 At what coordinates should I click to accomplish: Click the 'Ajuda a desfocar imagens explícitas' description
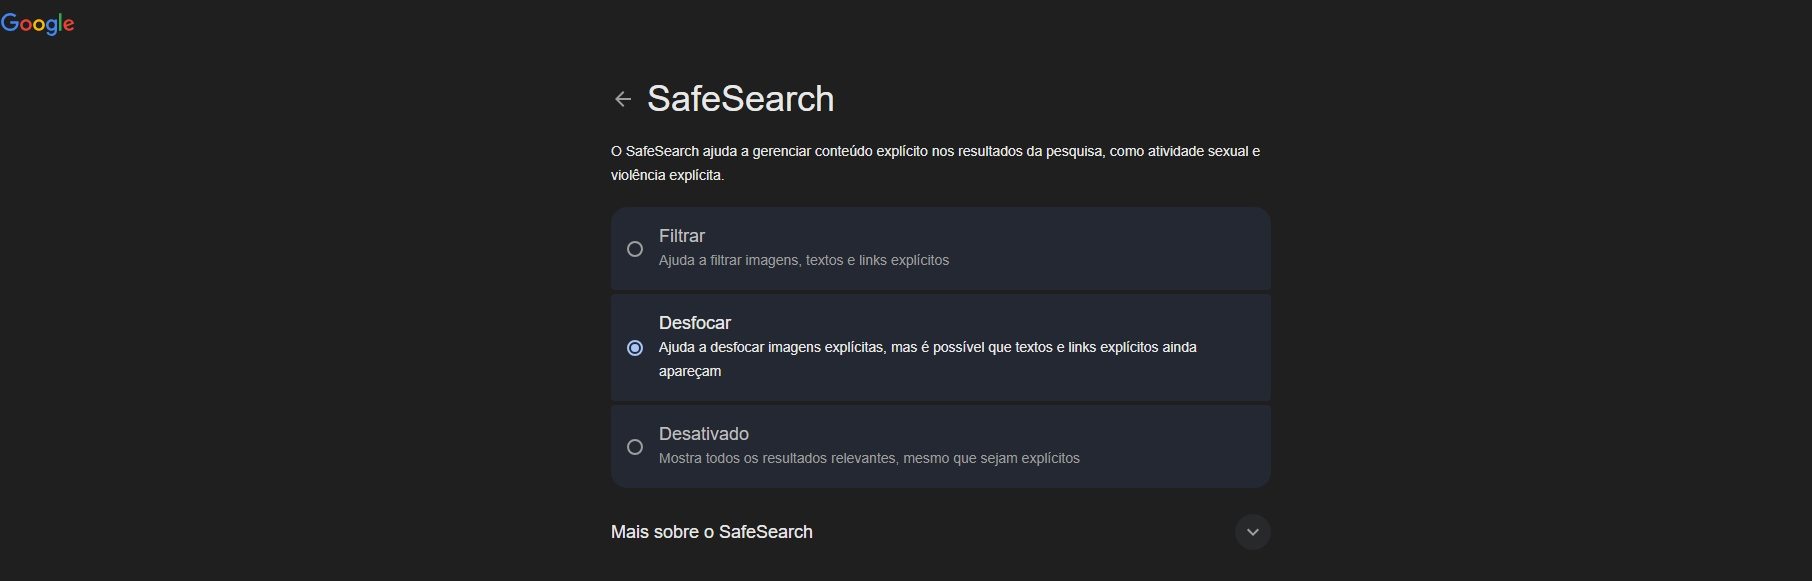pos(928,359)
